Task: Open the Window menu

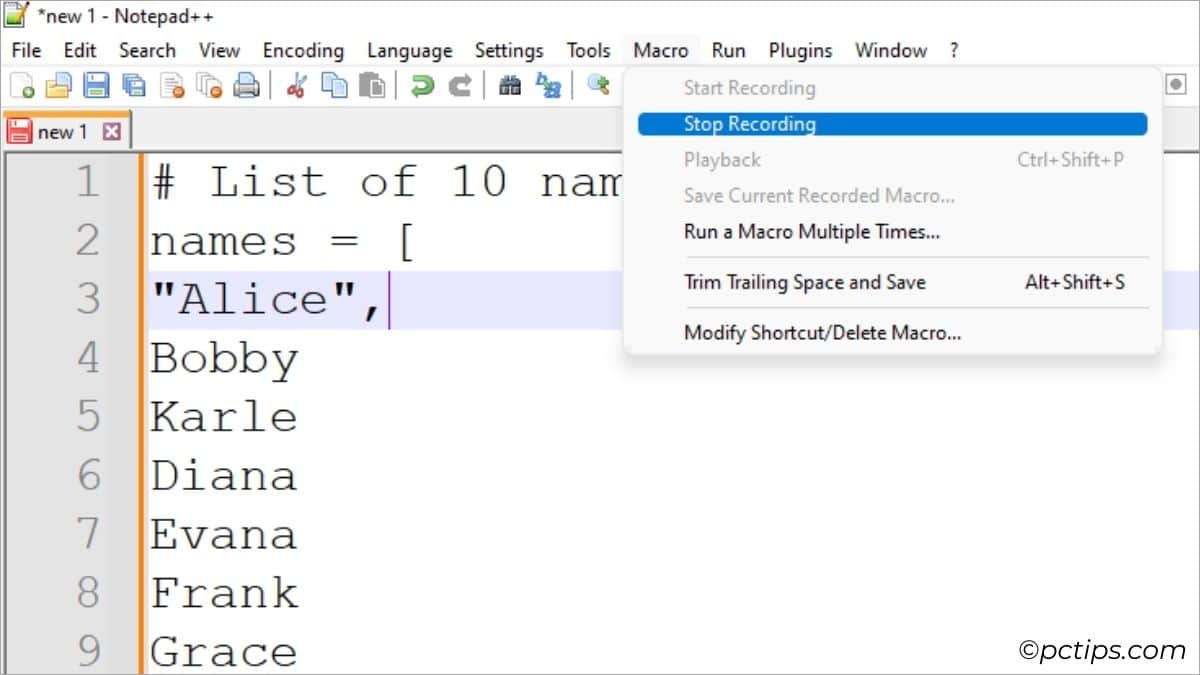Action: point(891,50)
